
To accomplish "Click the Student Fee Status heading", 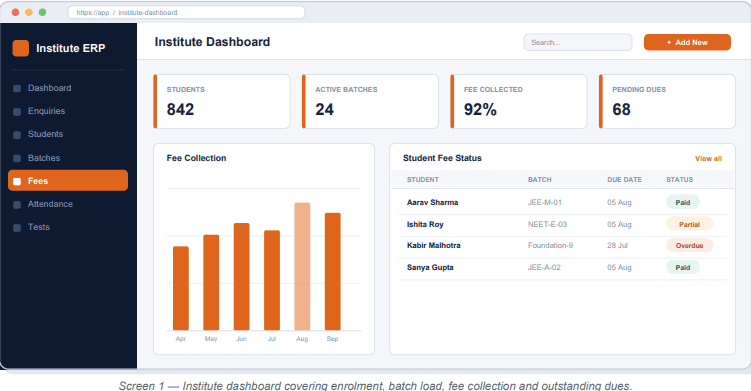I will [442, 158].
